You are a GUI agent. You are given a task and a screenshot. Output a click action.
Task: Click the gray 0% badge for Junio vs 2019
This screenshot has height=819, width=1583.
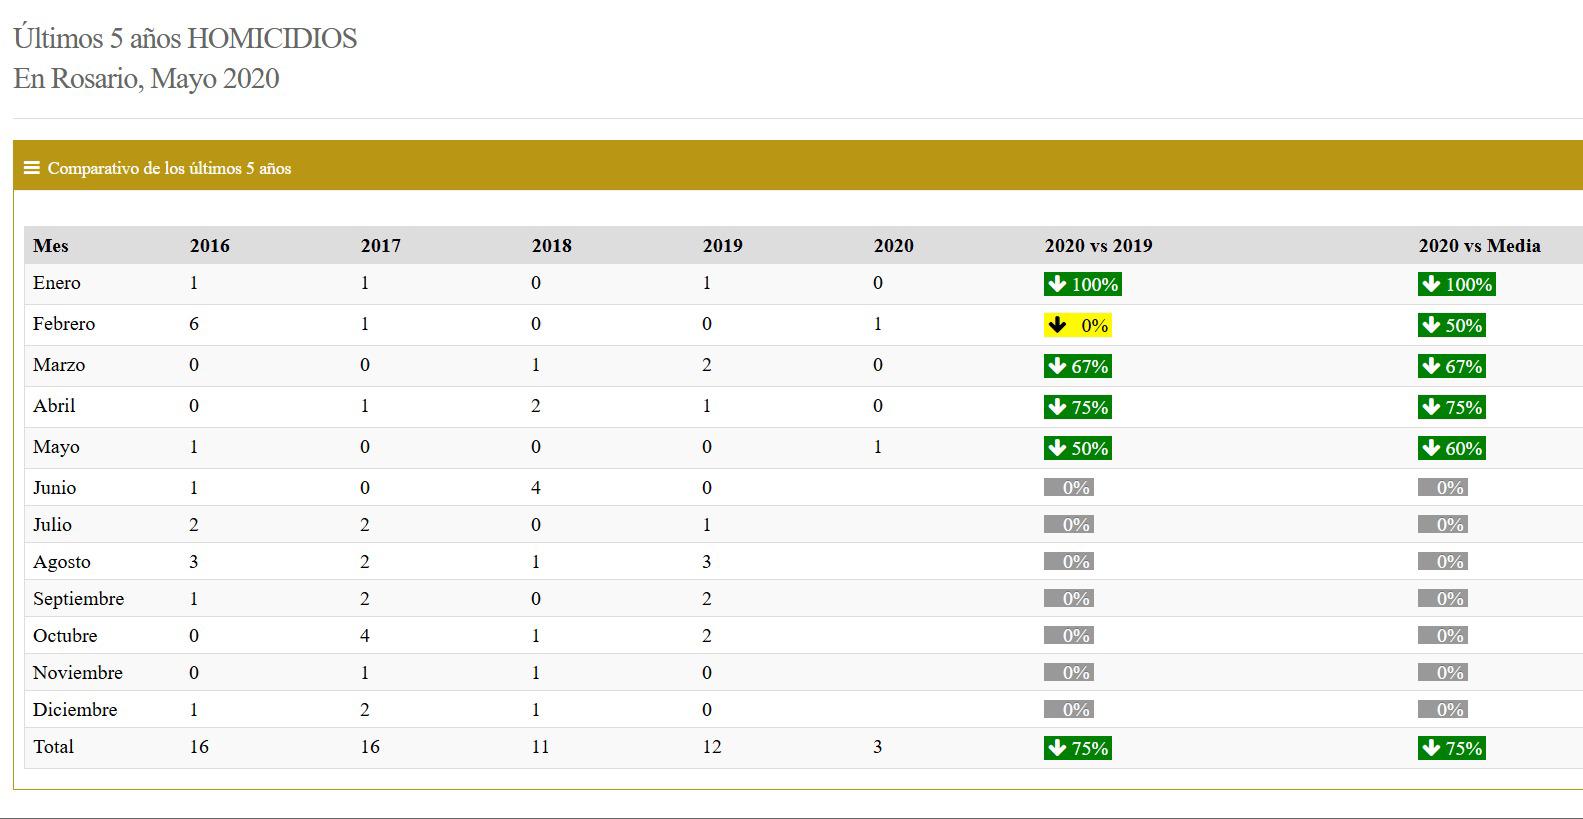(x=1068, y=488)
